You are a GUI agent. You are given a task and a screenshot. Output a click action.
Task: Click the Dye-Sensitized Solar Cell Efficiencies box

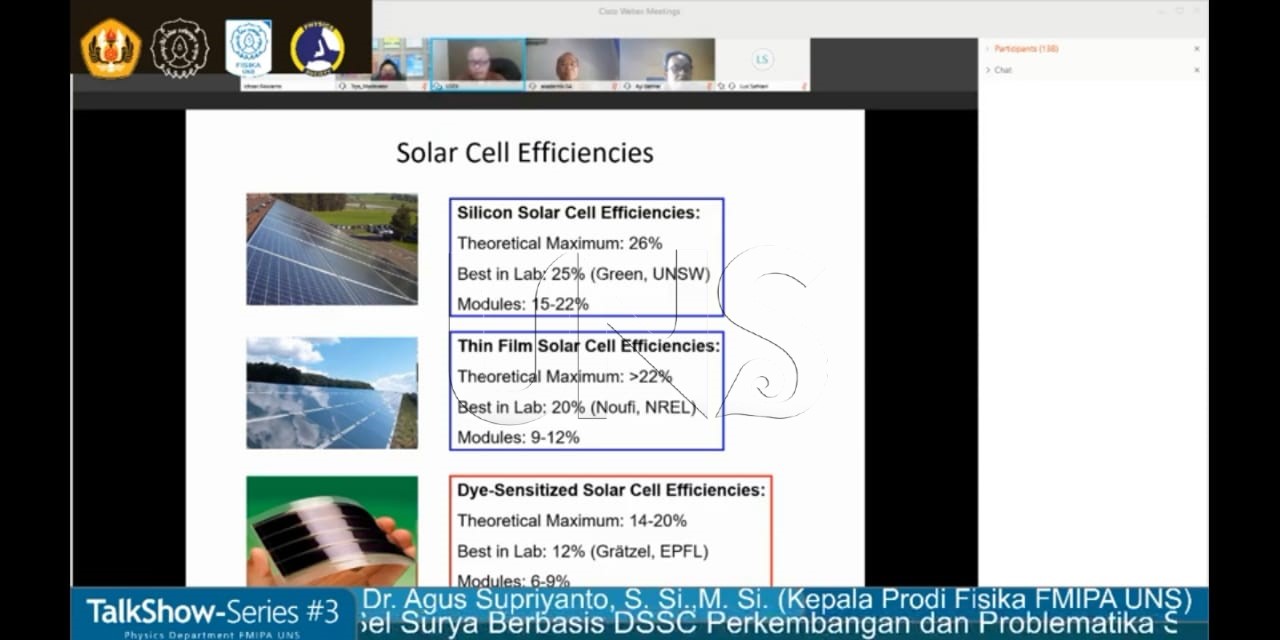pos(610,531)
